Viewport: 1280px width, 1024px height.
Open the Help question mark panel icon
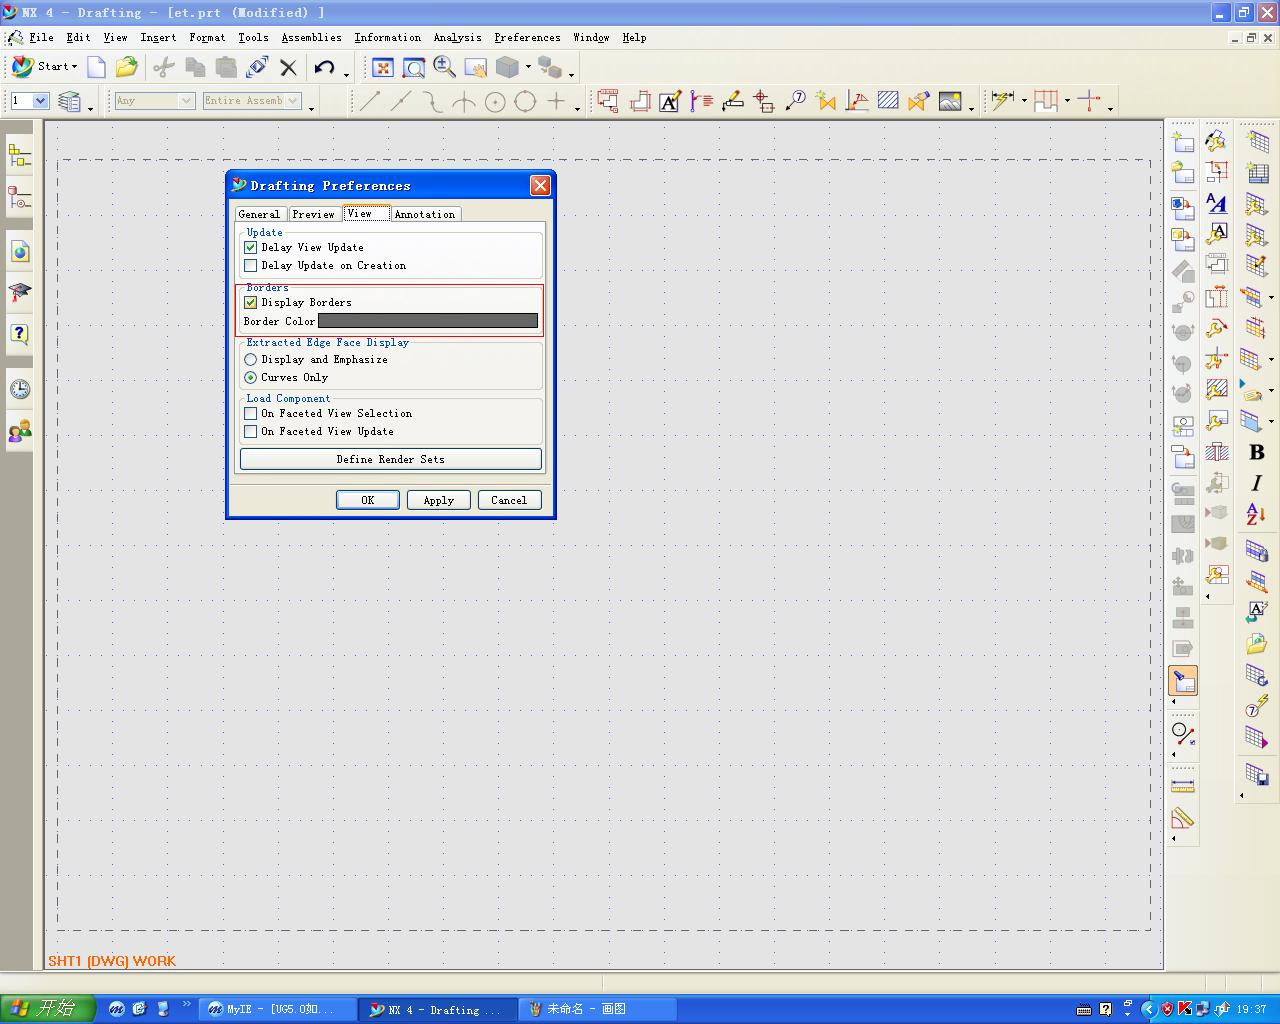tap(20, 334)
